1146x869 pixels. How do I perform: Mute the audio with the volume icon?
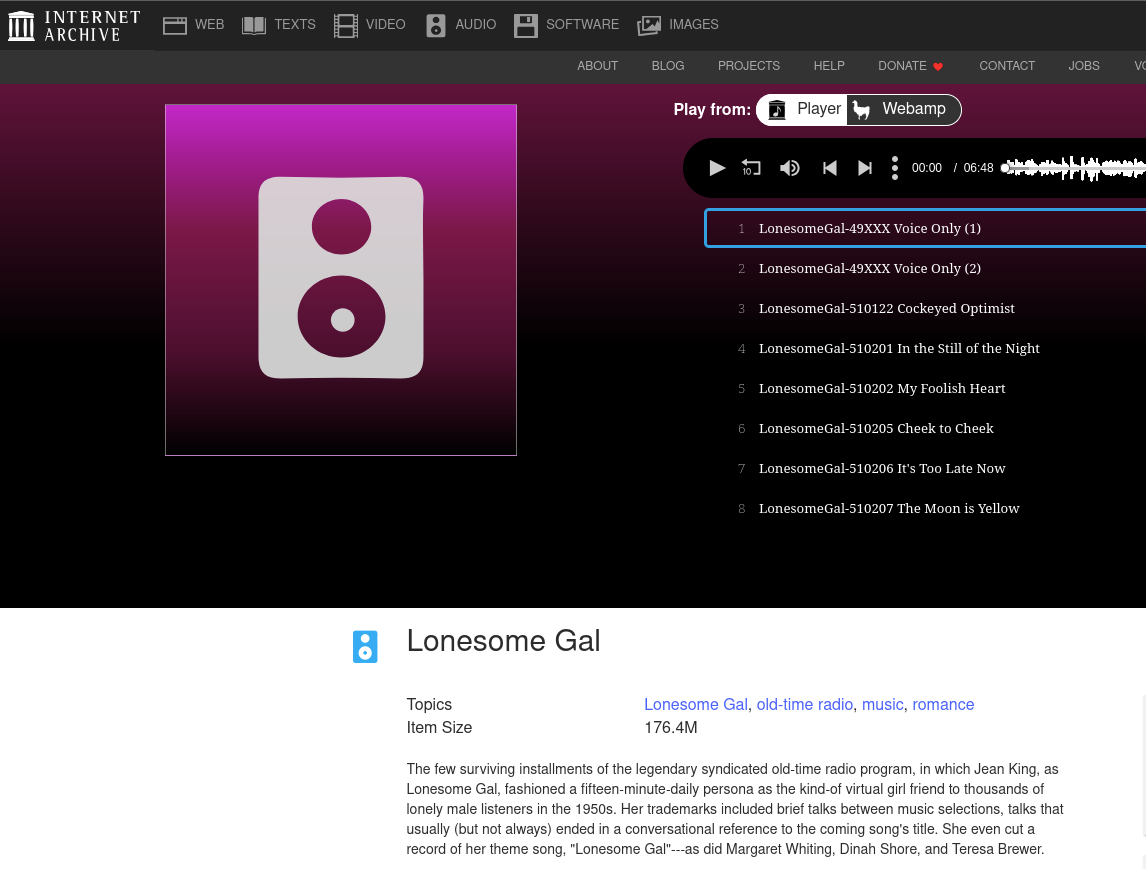pyautogui.click(x=789, y=168)
